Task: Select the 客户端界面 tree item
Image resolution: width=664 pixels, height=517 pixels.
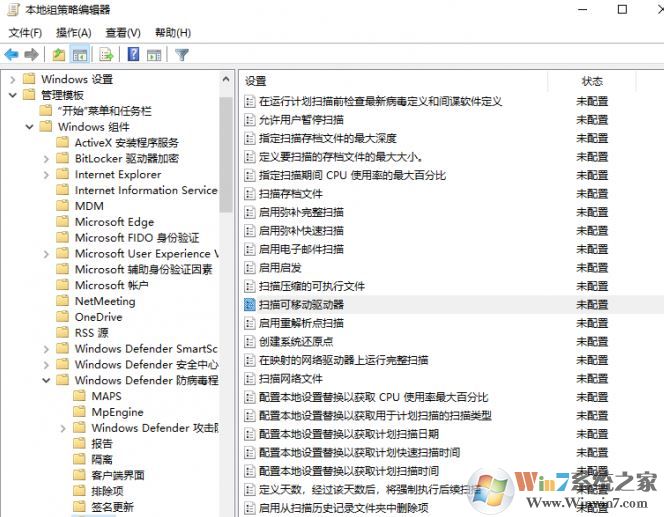Action: point(118,475)
